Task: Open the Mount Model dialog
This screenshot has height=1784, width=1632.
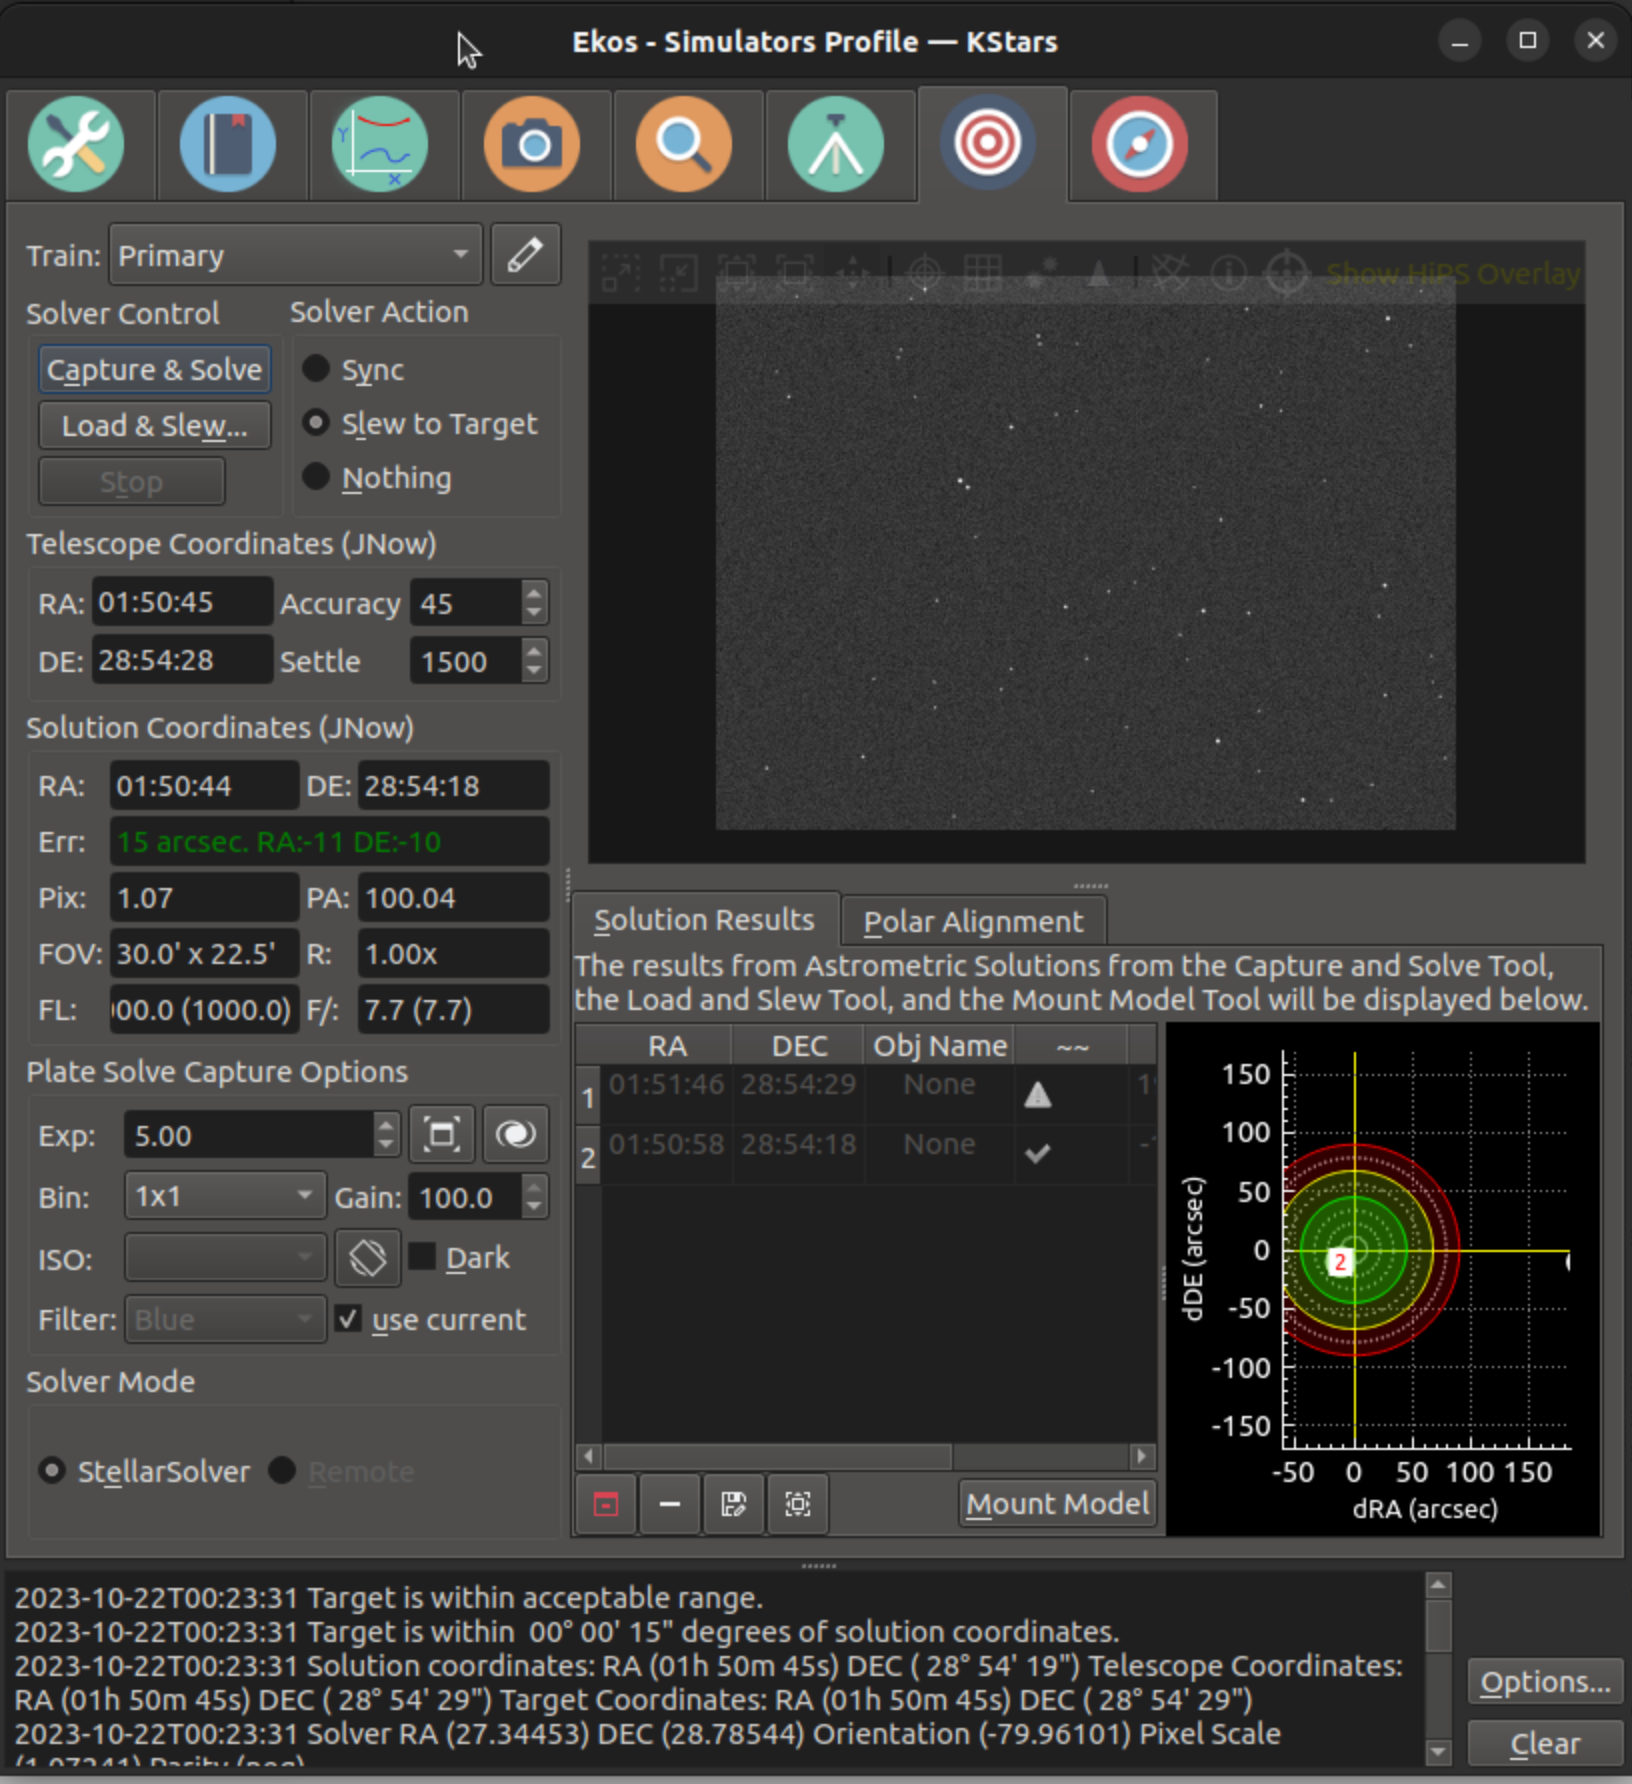Action: tap(1056, 1503)
